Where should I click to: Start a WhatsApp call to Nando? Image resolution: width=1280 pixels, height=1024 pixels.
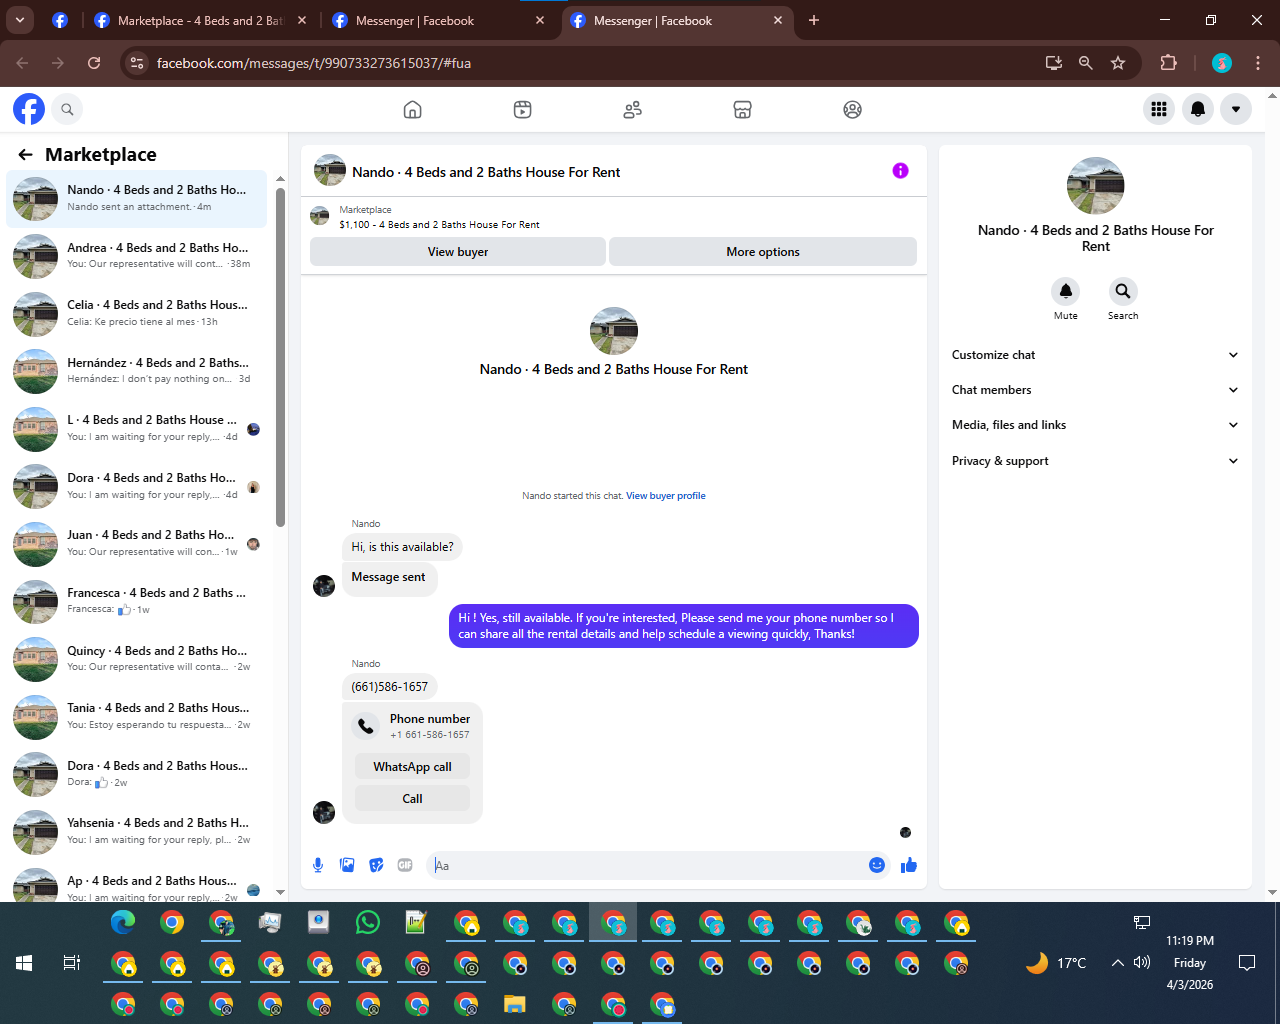(x=412, y=767)
